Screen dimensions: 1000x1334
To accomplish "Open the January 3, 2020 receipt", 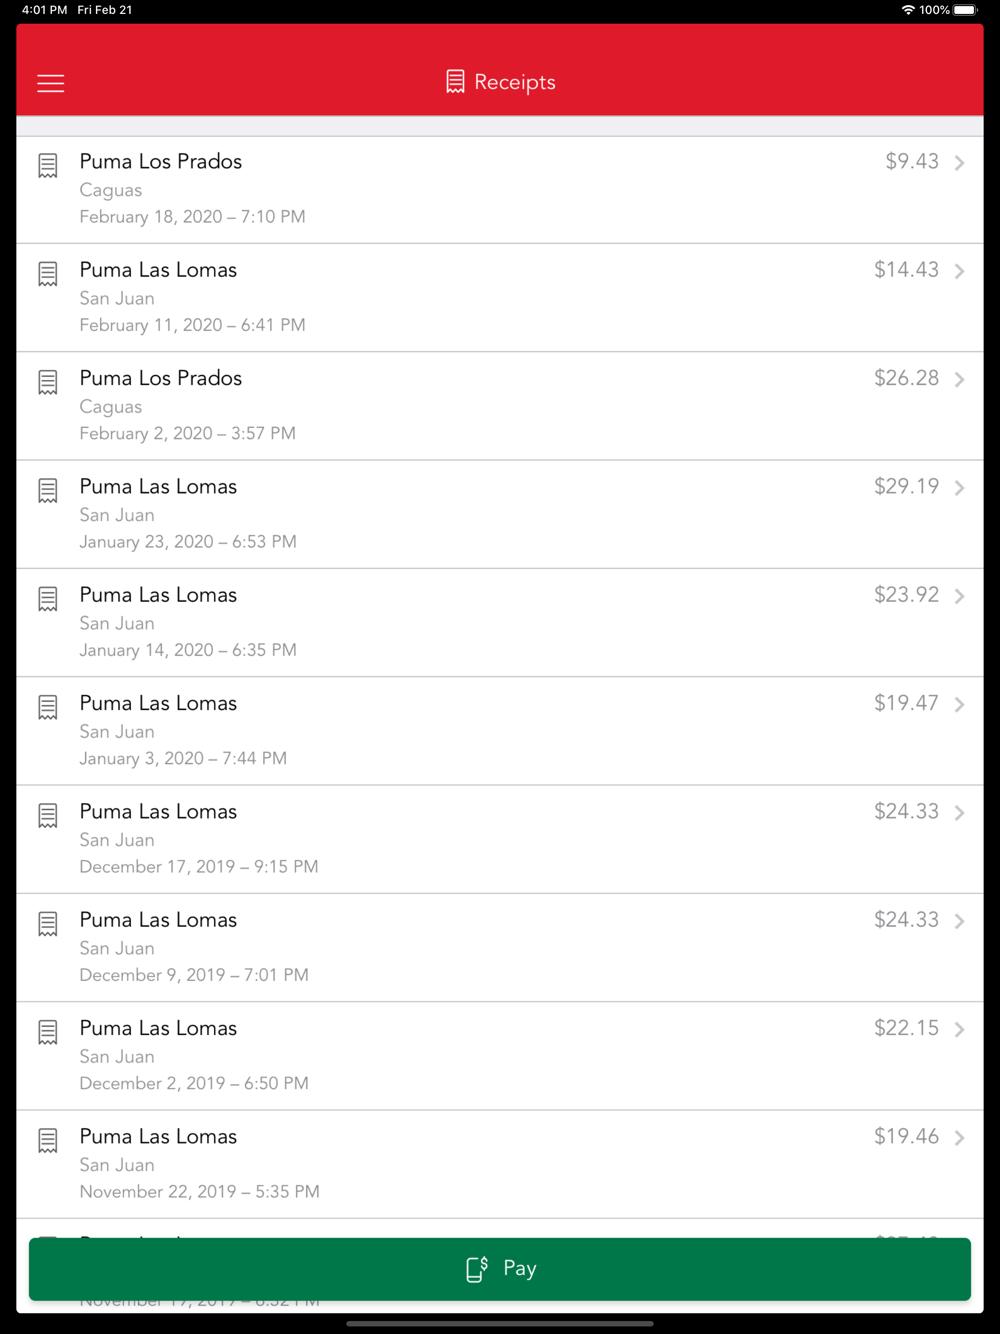I will tap(500, 731).
